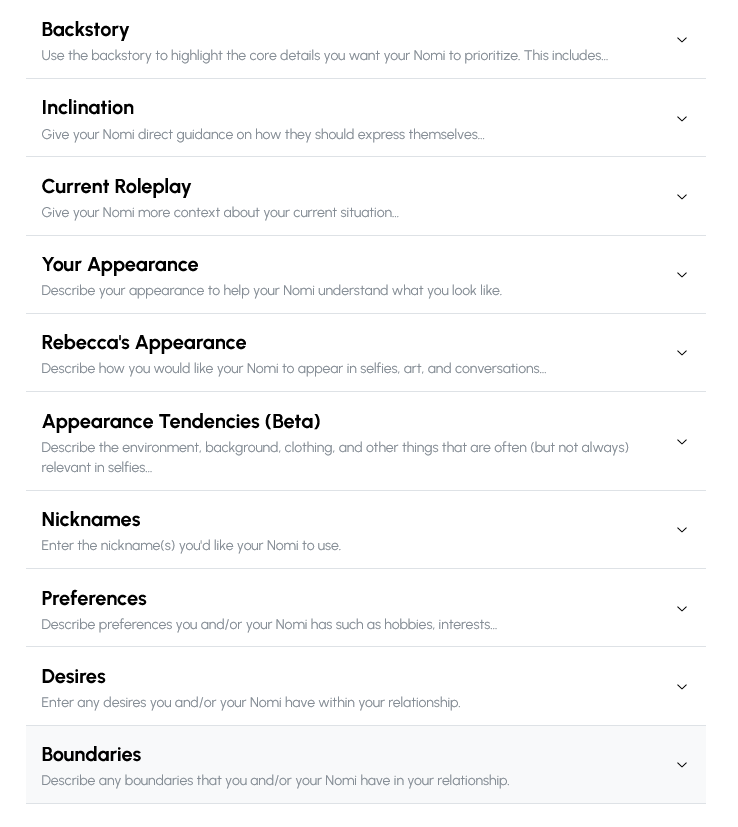Click the Backstory heading

85,30
